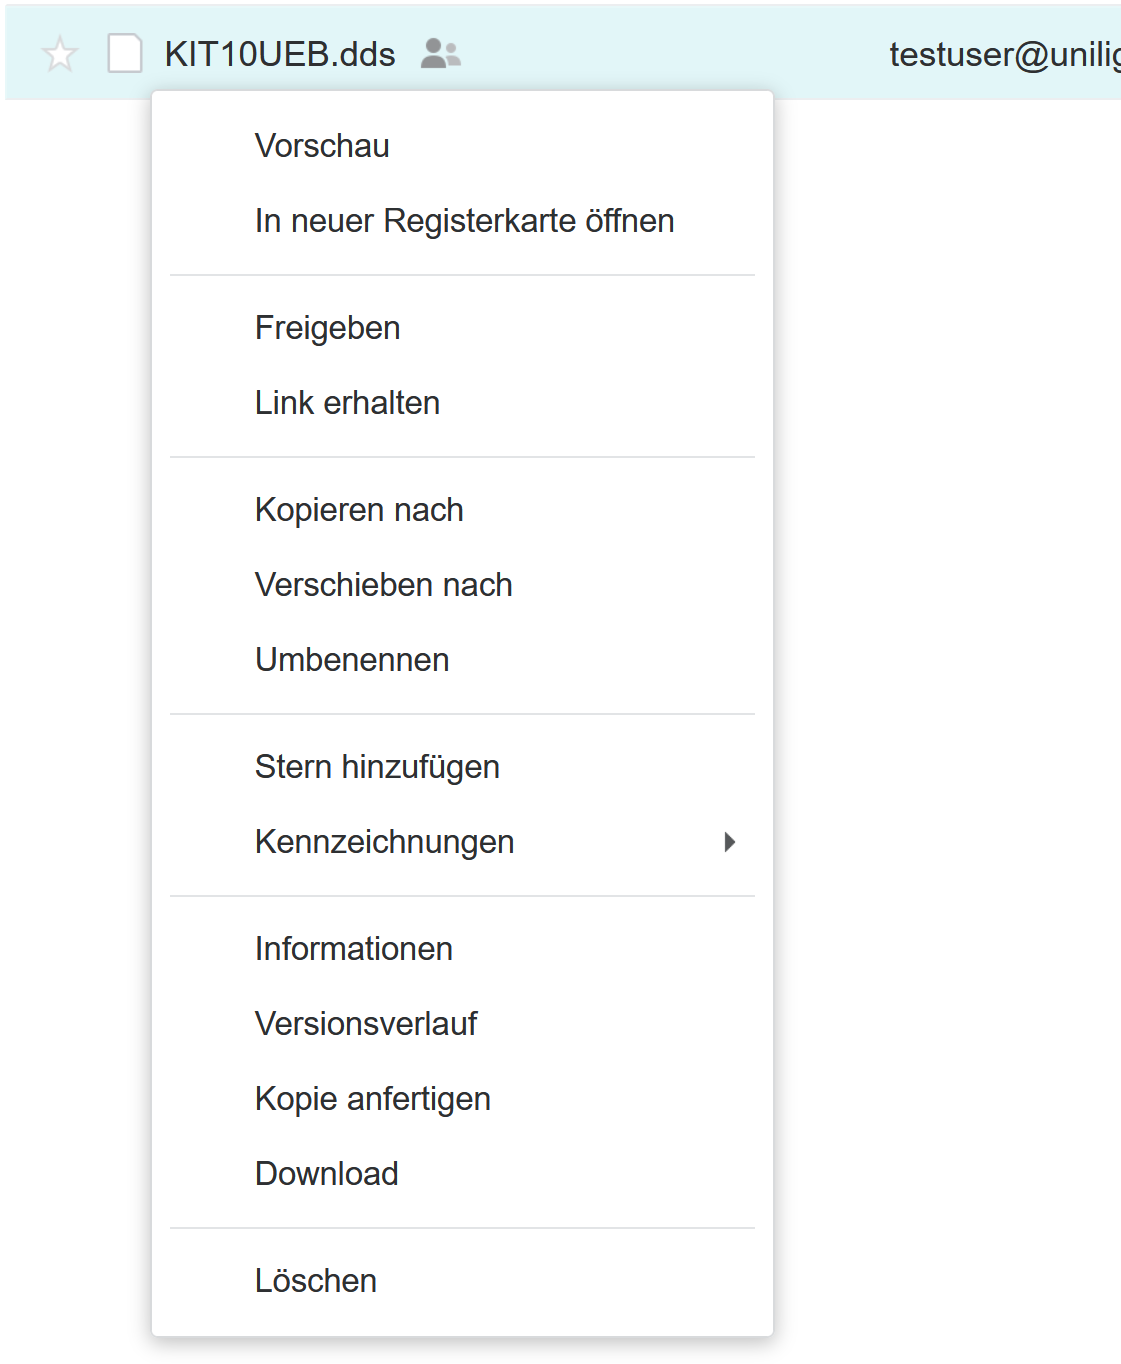Screen dimensions: 1121x1364
Task: Click the file type icon for KIT10UEB.dds
Action: pos(125,54)
